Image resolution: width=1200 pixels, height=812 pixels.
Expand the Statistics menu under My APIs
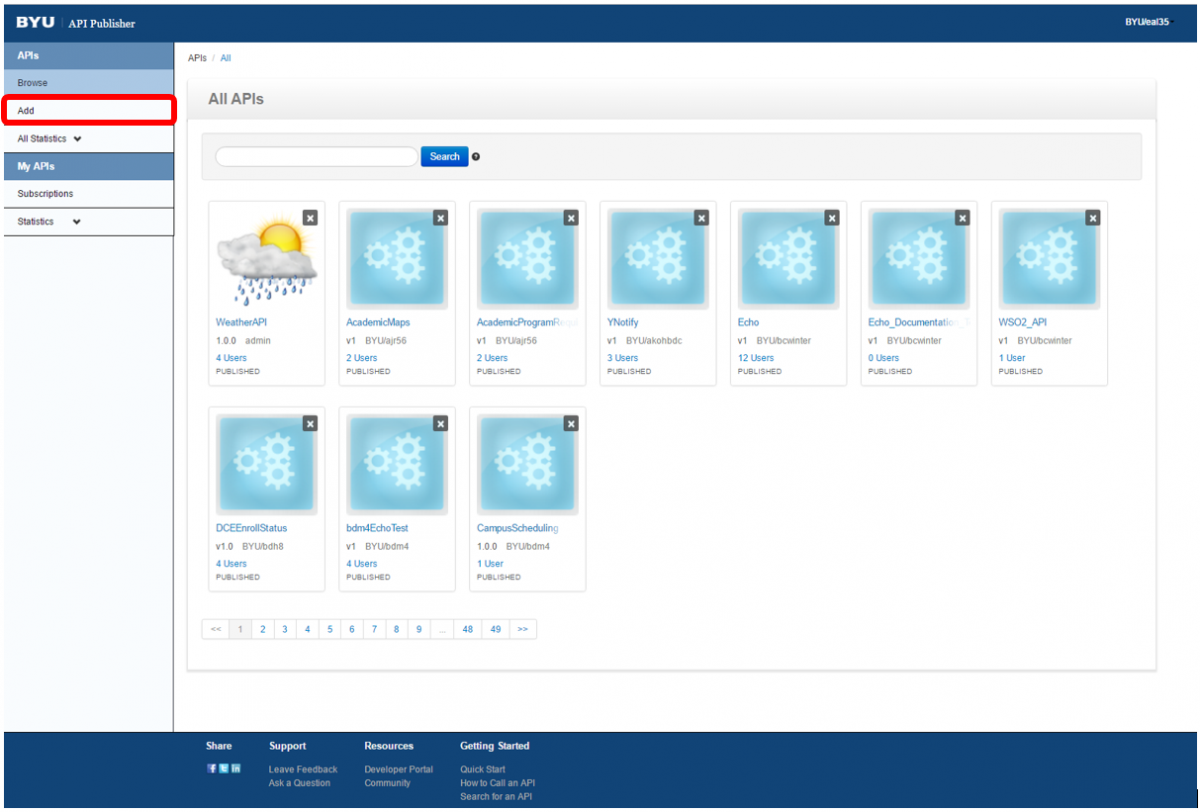(88, 221)
